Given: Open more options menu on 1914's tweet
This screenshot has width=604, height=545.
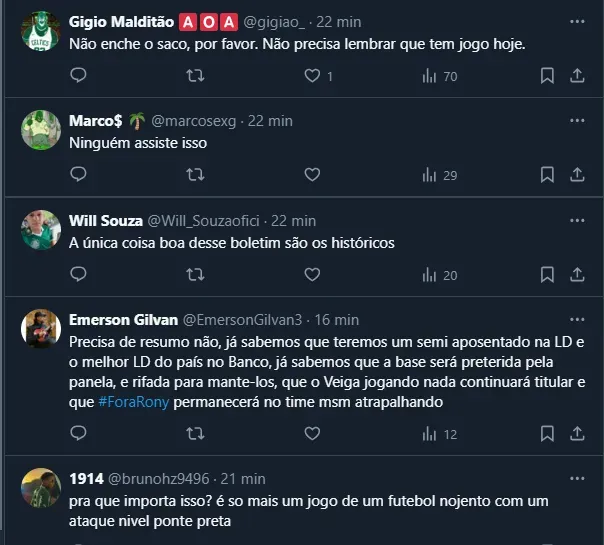Looking at the screenshot, I should tap(577, 479).
